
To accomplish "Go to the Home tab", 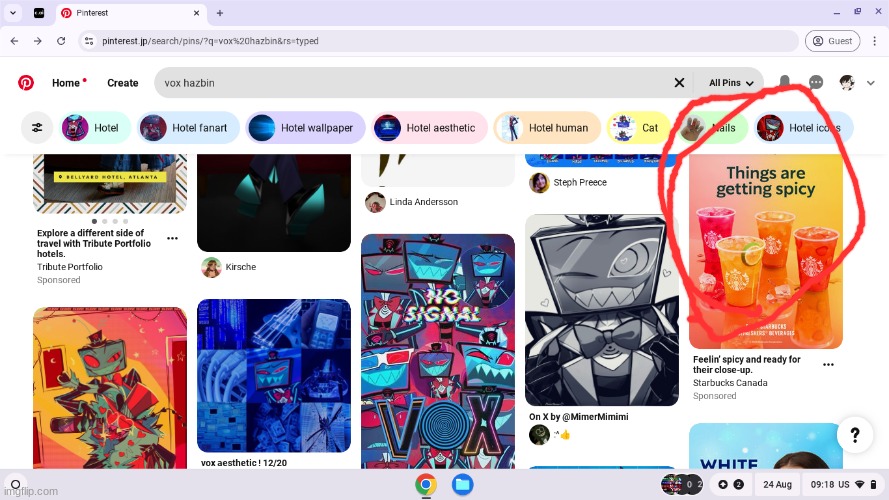I will tap(66, 83).
